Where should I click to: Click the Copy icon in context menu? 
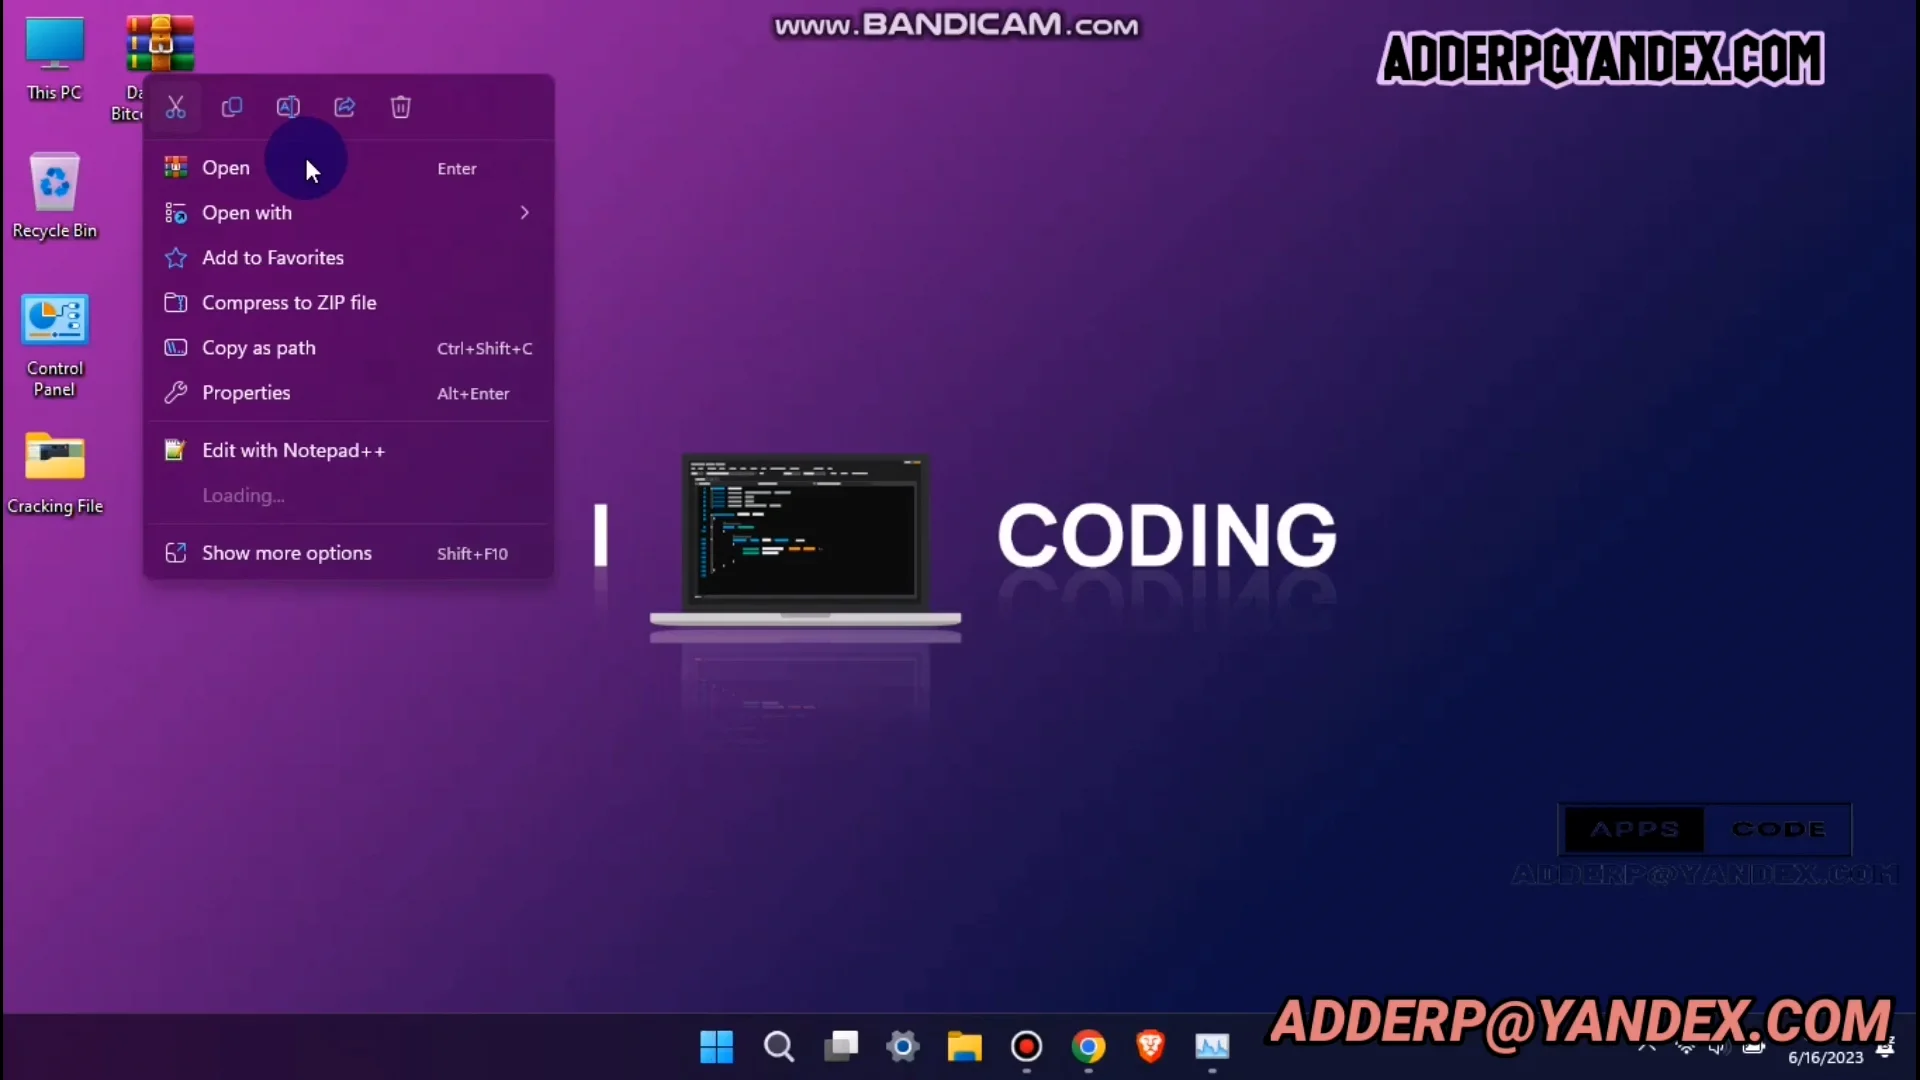tap(232, 107)
